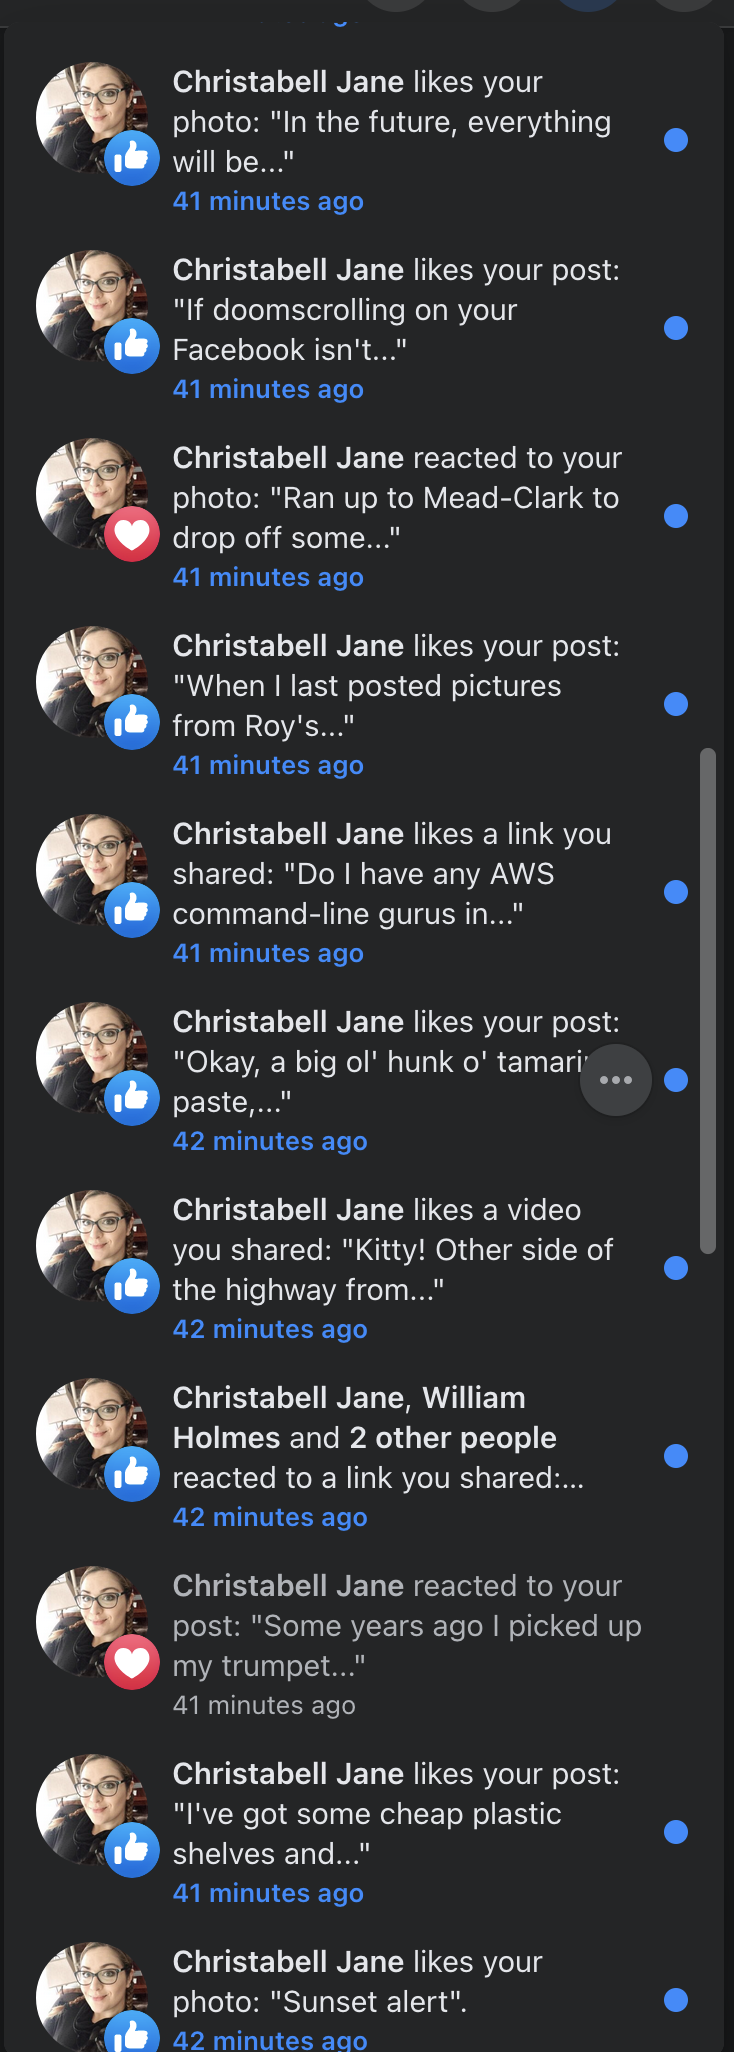Click heart reaction icon on Mead-Clark notification
734x2052 pixels.
click(132, 534)
